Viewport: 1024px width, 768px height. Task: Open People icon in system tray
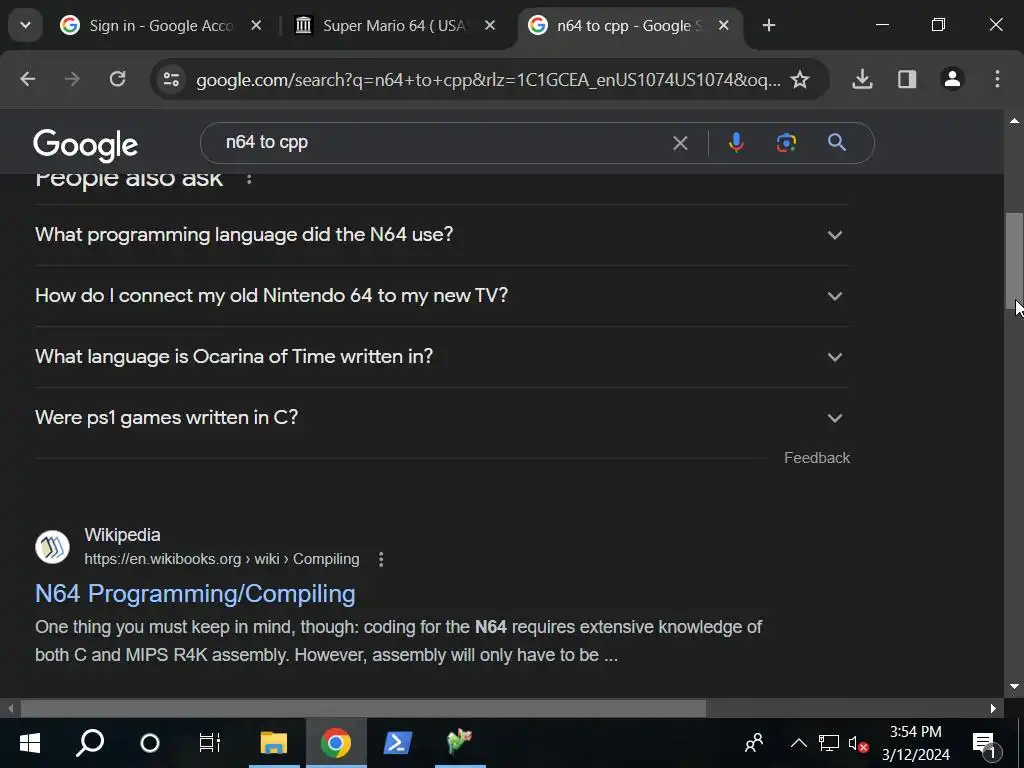[x=754, y=743]
